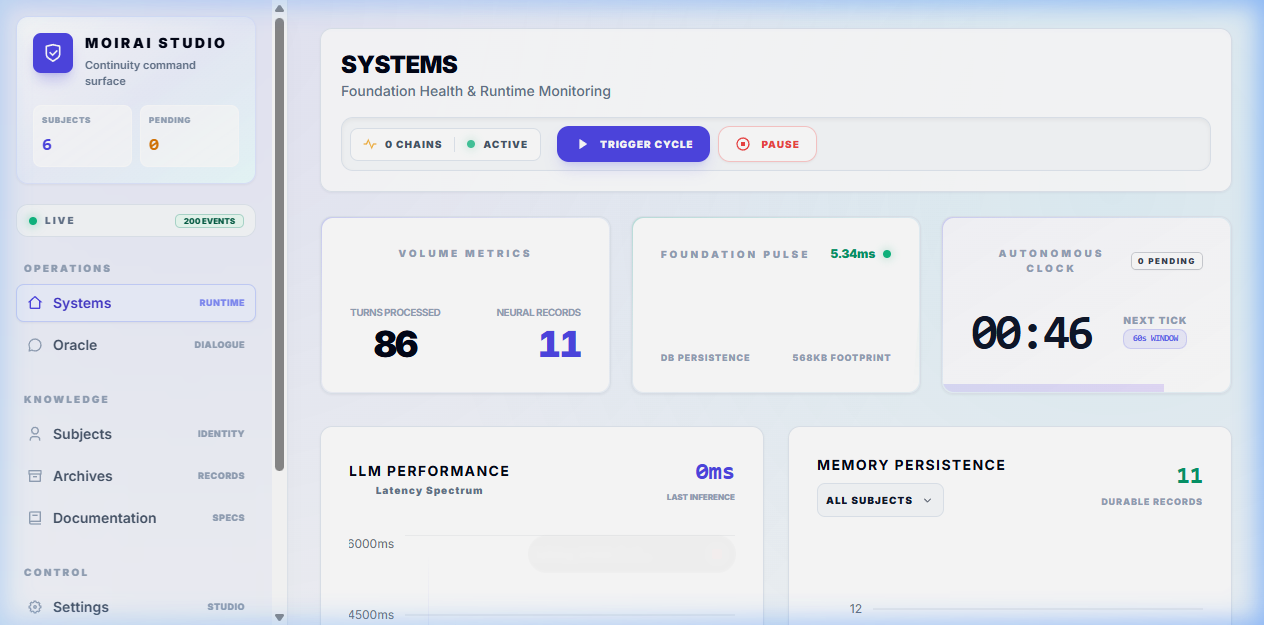Open Archives records section
Image resolution: width=1264 pixels, height=625 pixels.
pyautogui.click(x=136, y=476)
